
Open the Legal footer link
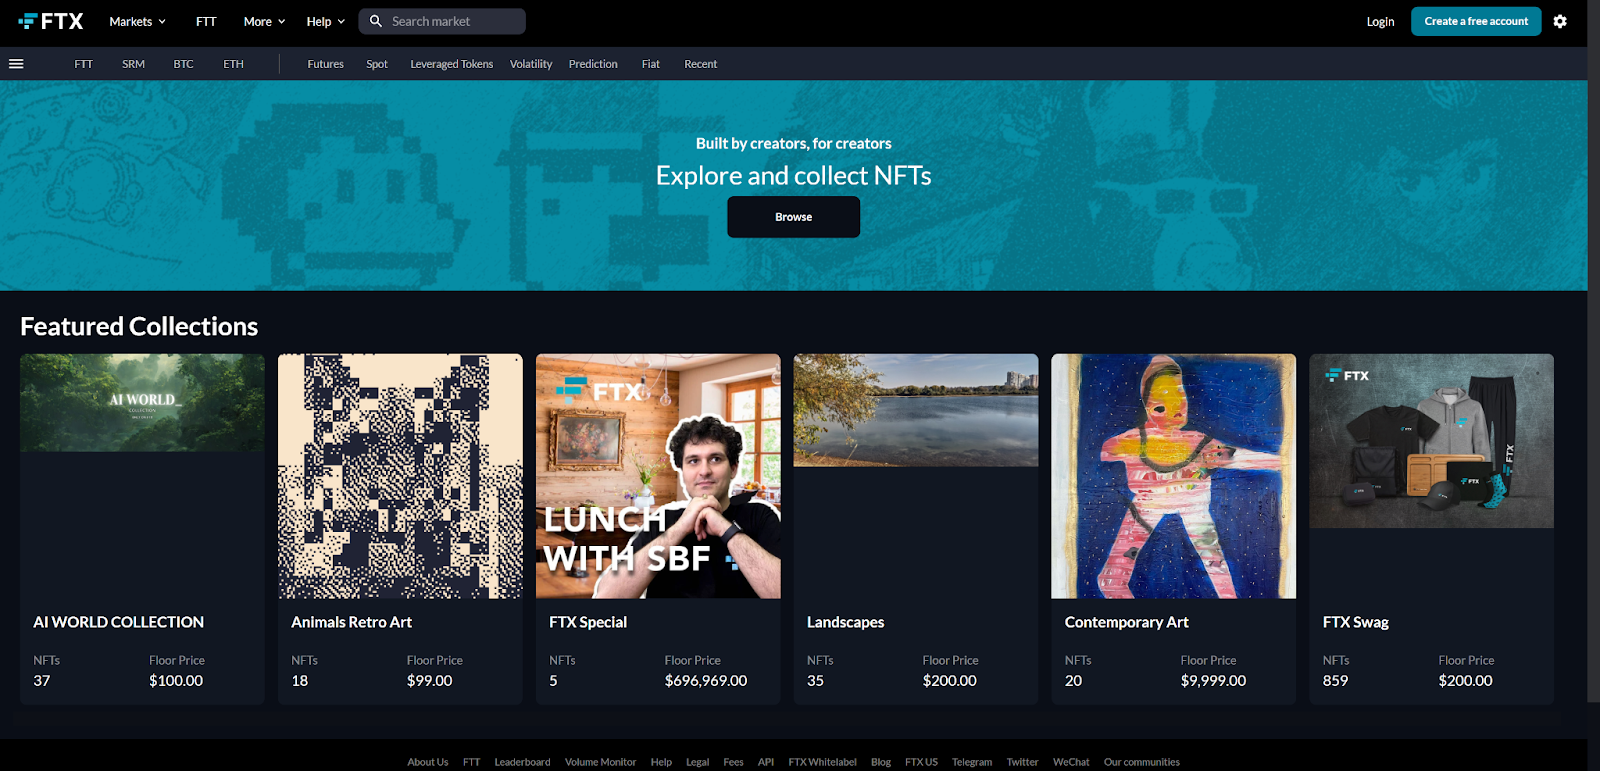(697, 762)
